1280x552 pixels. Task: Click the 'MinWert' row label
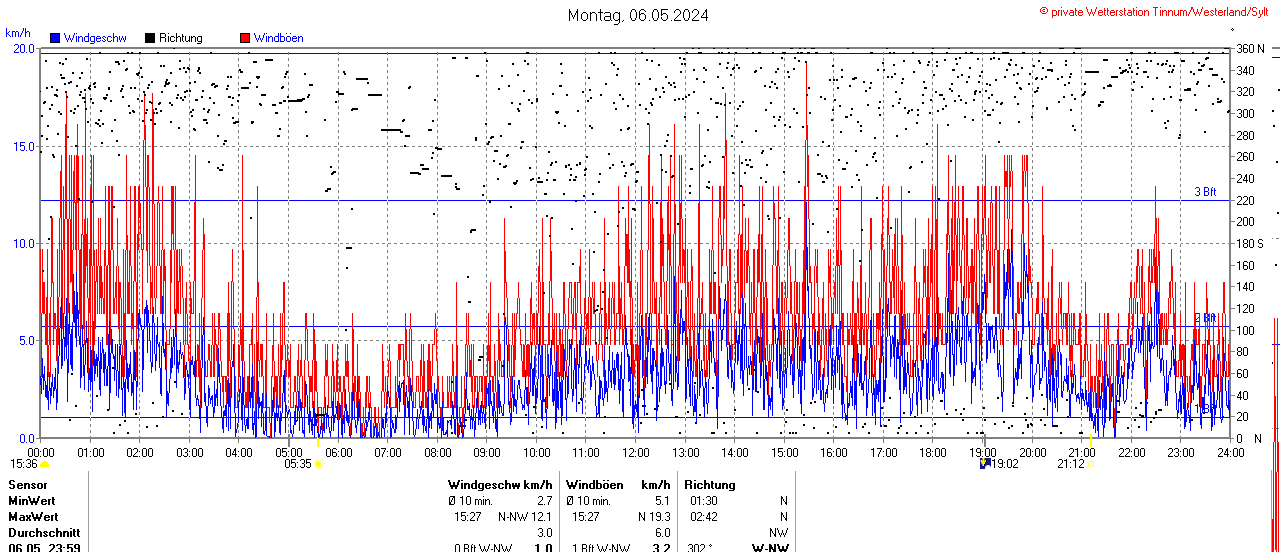[32, 501]
